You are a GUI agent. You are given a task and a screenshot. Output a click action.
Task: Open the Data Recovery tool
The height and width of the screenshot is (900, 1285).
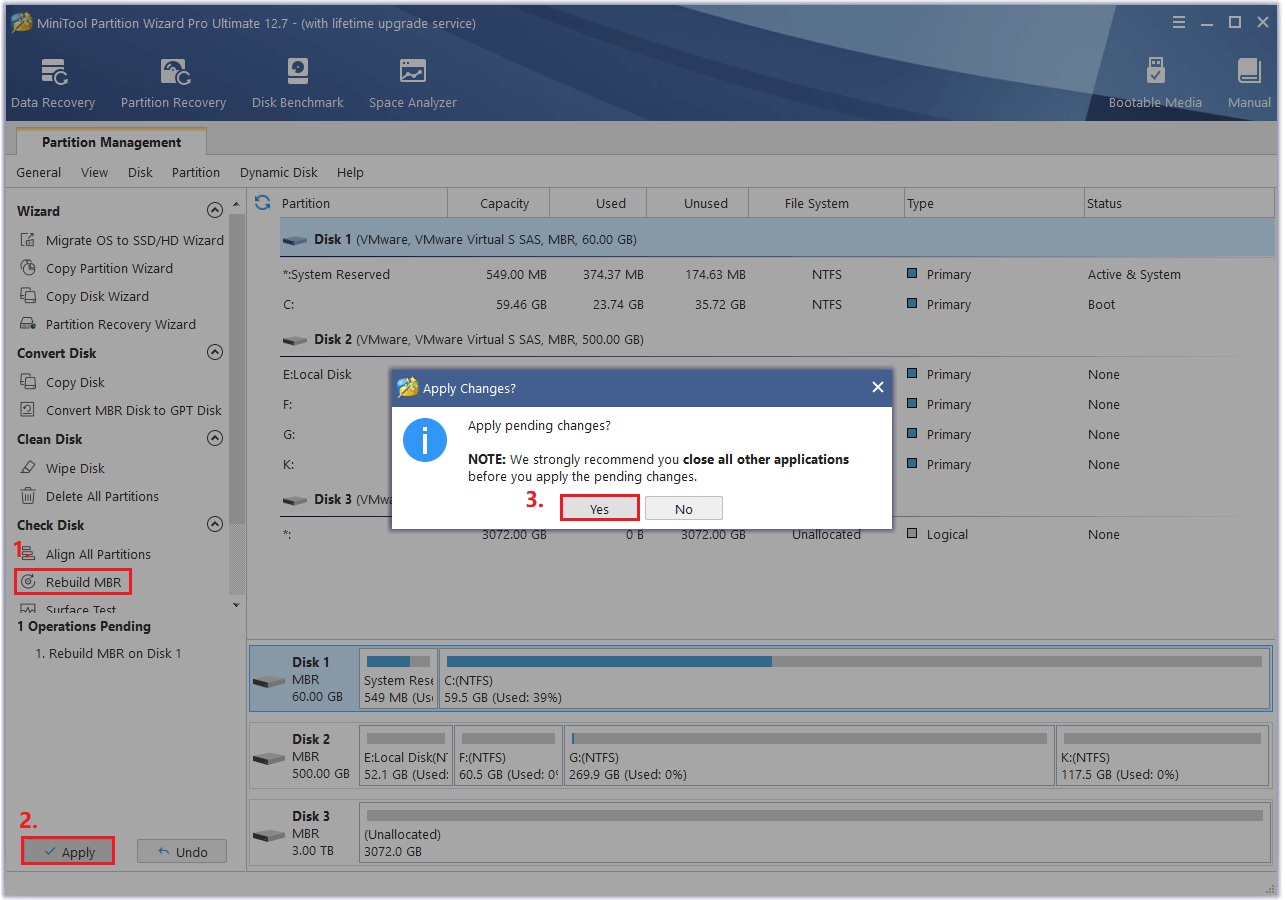53,84
